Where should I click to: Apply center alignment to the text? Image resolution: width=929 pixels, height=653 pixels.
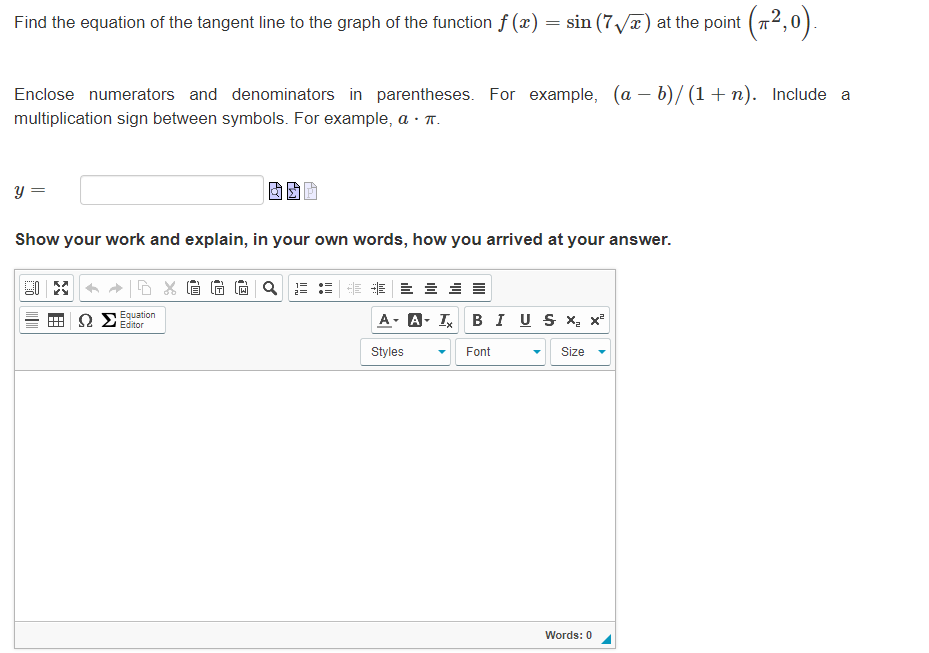pyautogui.click(x=430, y=288)
